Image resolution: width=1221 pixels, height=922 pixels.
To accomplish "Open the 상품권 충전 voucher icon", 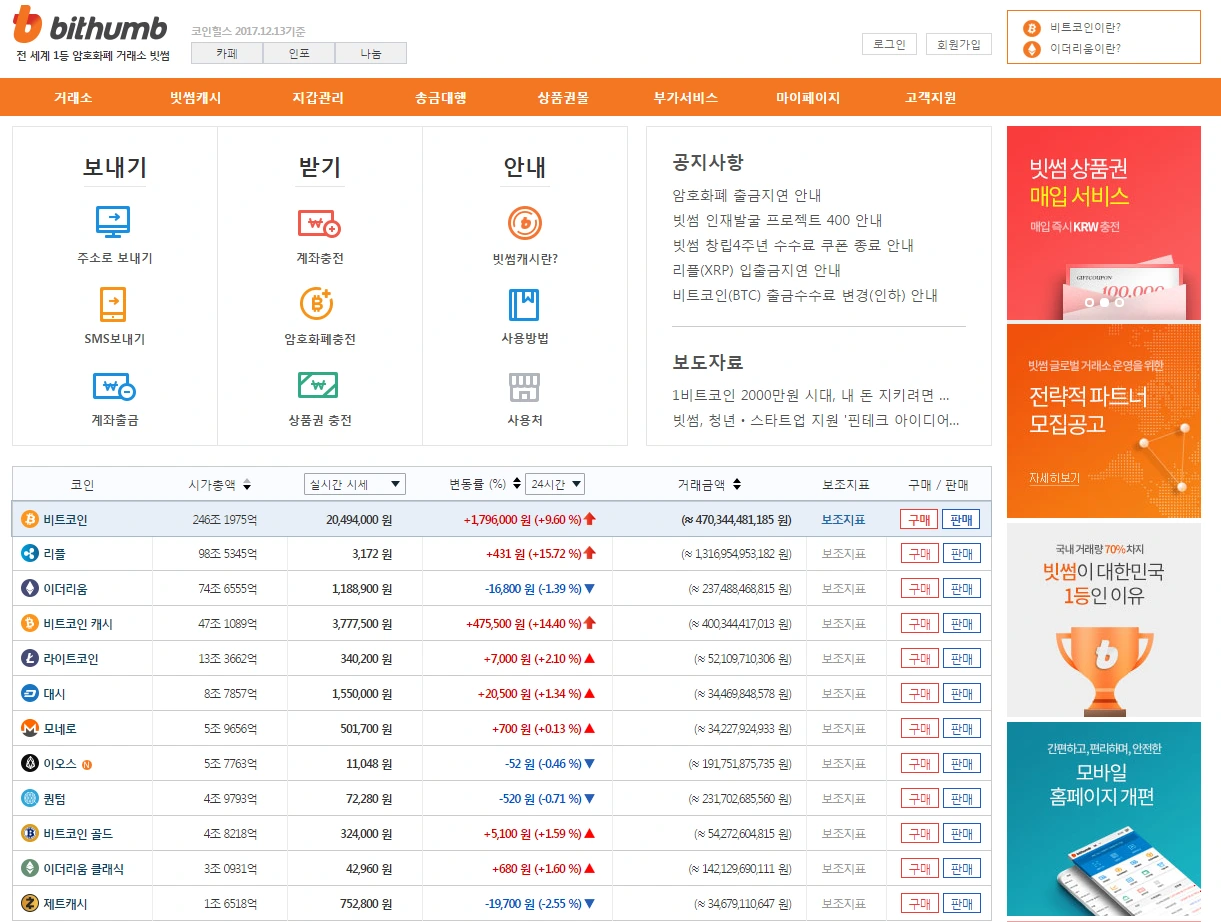I will point(318,385).
